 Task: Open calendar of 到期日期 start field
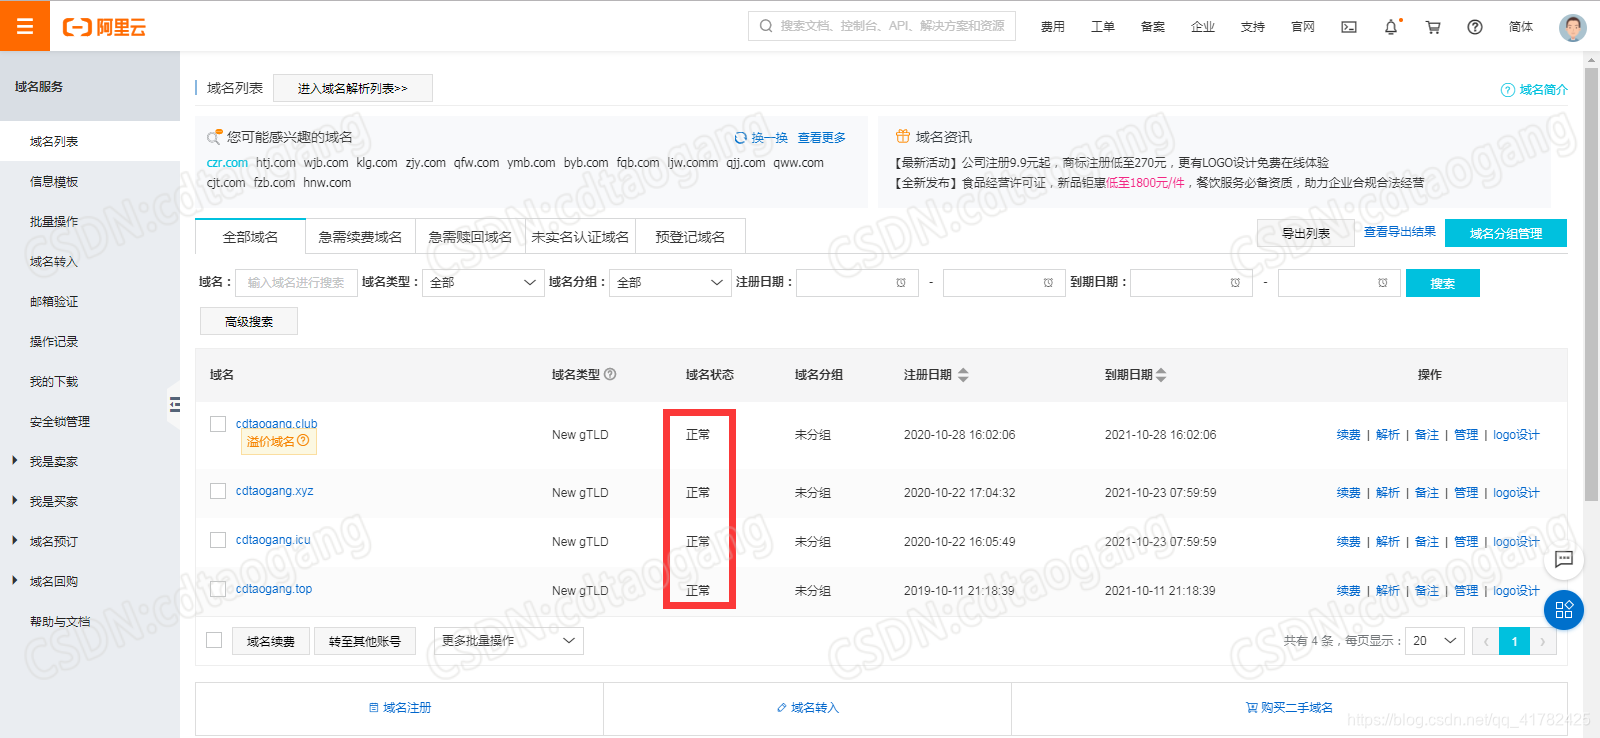[x=1235, y=283]
